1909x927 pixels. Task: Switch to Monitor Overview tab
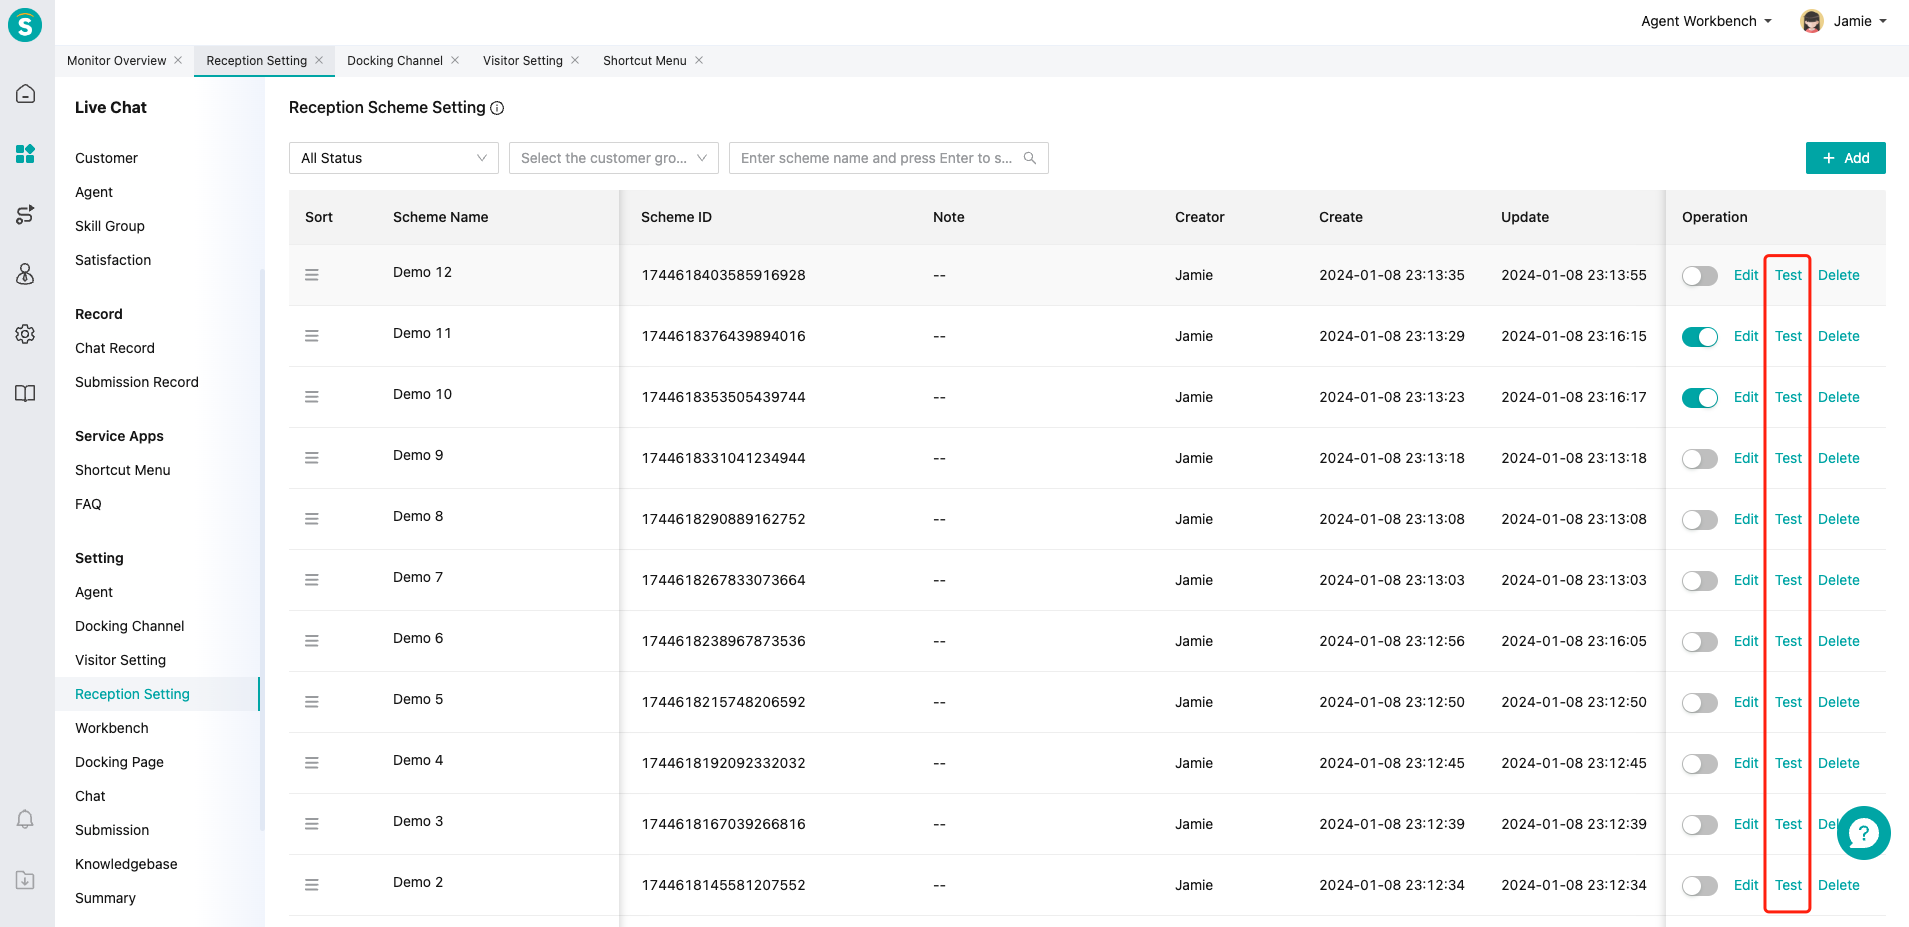[116, 61]
